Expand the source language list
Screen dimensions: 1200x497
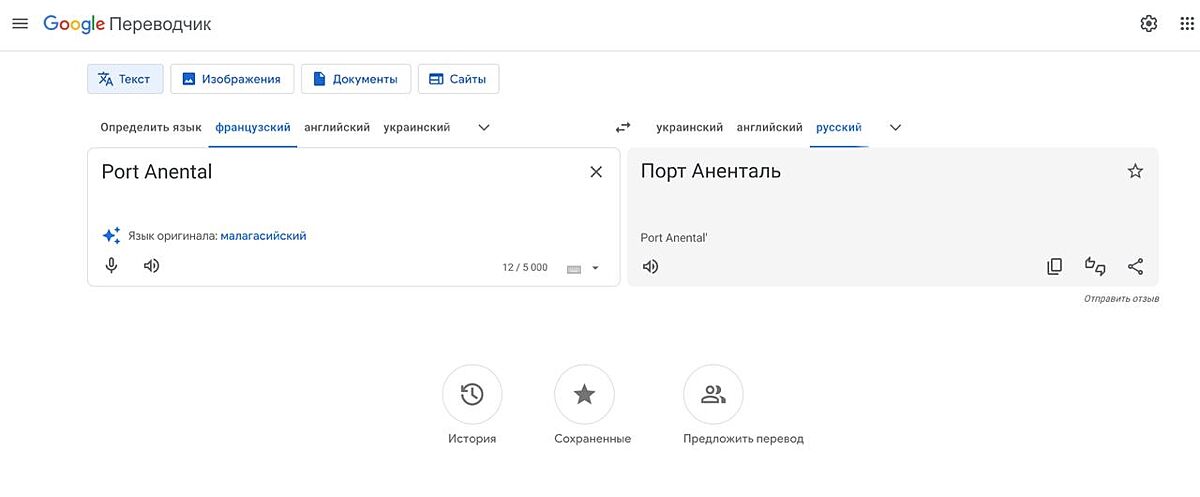[484, 128]
